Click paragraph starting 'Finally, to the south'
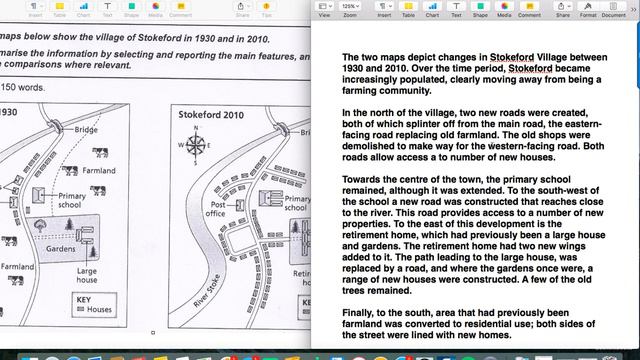The height and width of the screenshot is (360, 640). [469, 324]
